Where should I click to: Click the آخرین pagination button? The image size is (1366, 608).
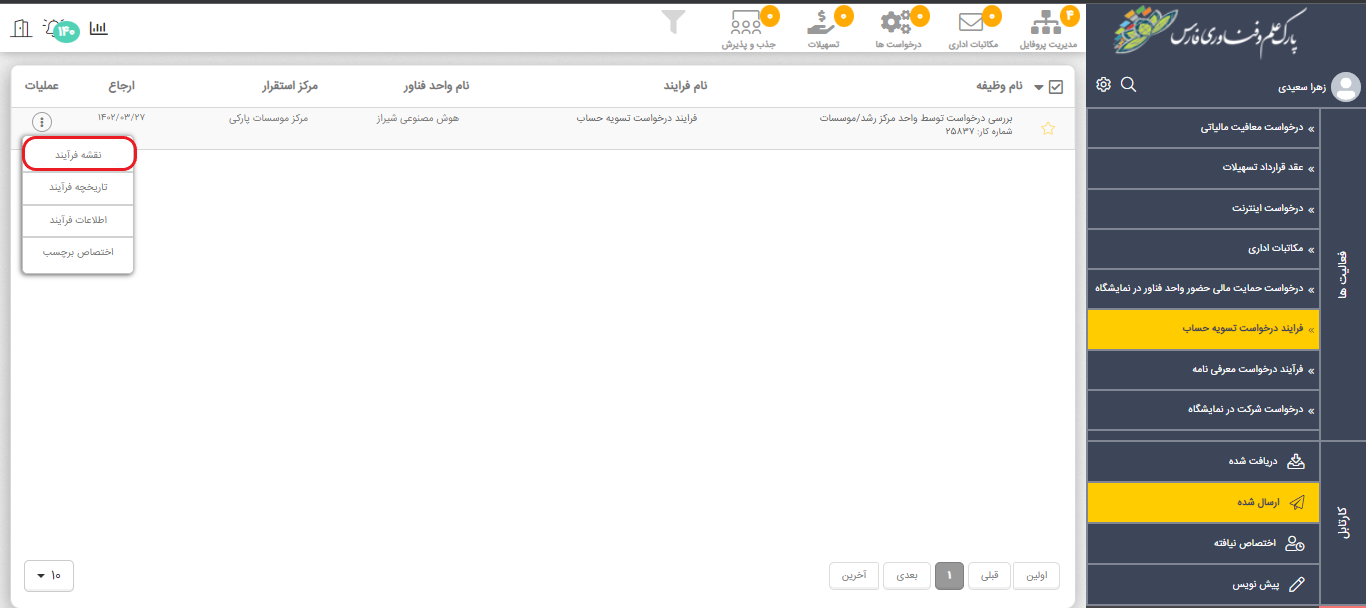tap(853, 575)
